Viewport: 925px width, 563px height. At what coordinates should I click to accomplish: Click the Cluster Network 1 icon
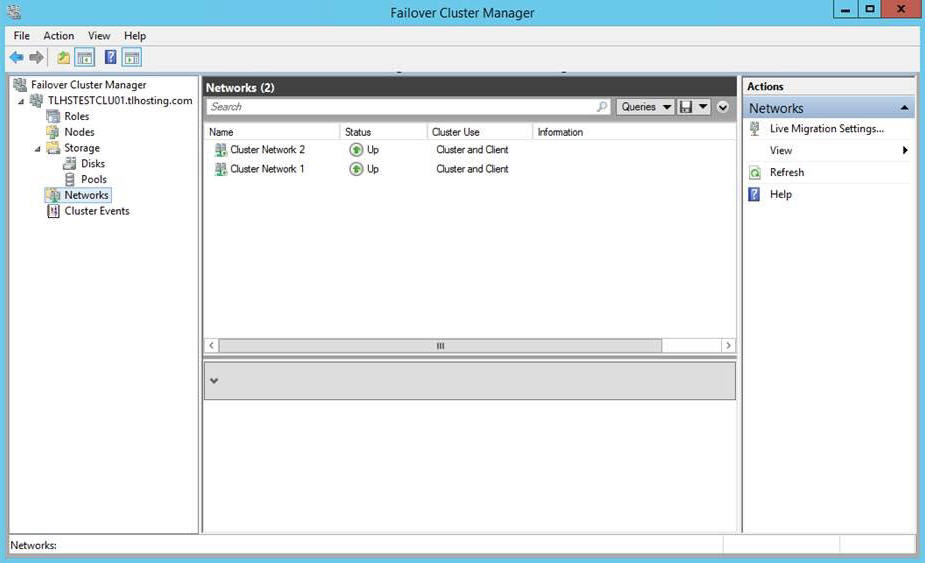220,169
